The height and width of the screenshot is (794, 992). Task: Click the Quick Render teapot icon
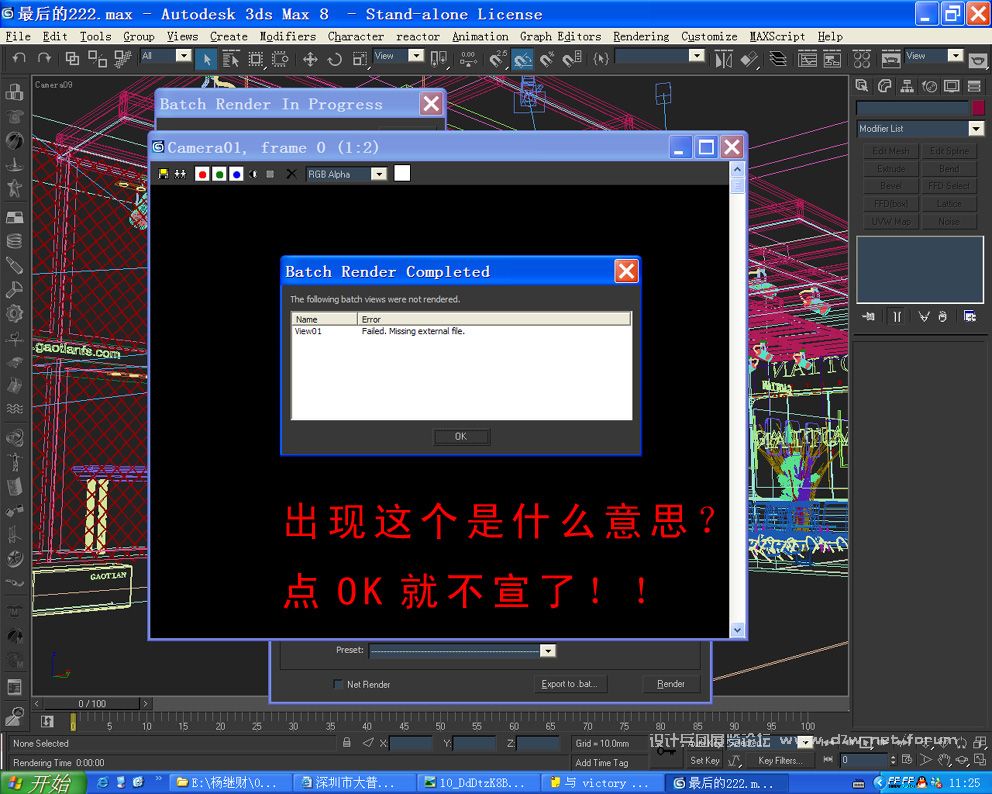coord(977,59)
